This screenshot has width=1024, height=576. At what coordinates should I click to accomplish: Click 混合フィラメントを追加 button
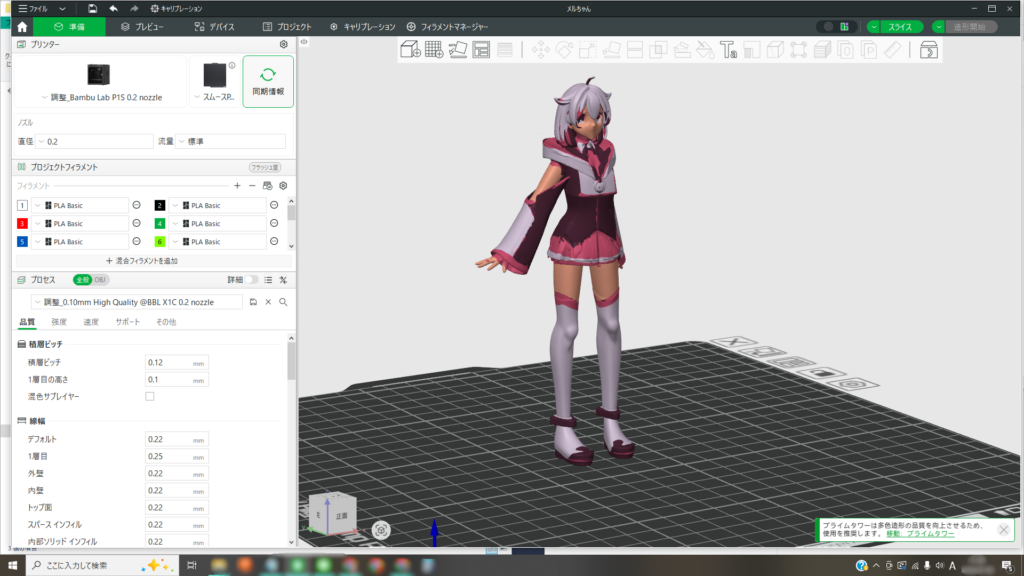coord(142,261)
